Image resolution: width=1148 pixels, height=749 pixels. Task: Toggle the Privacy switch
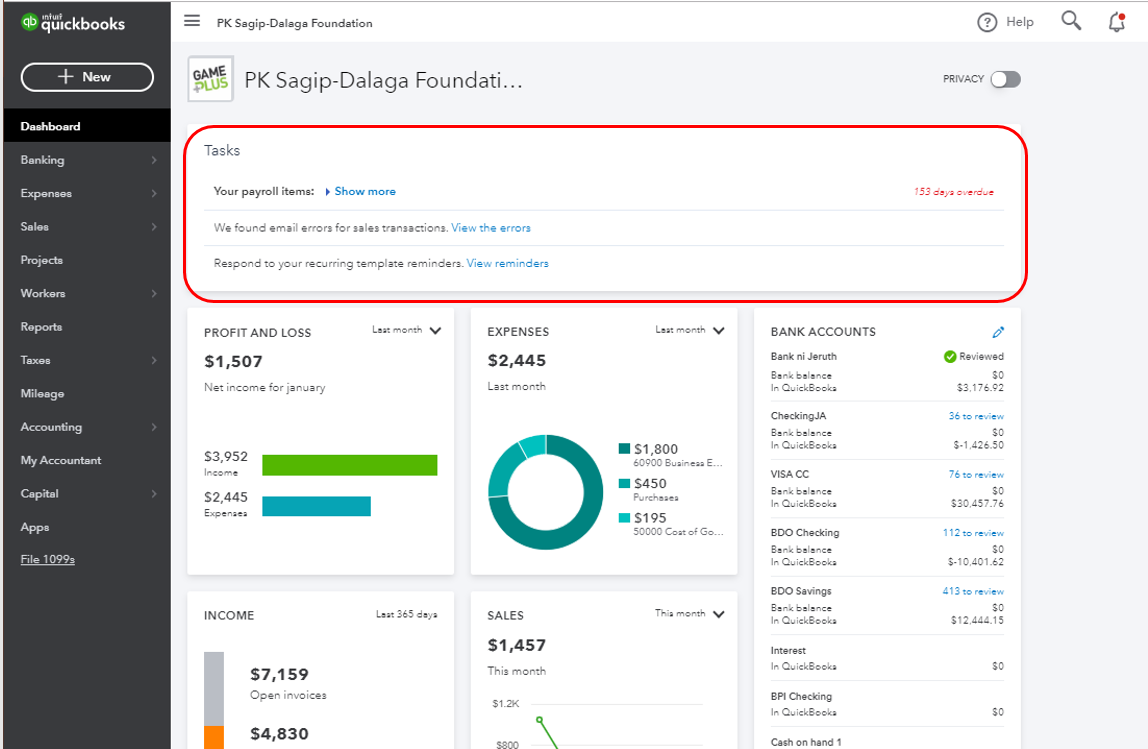click(1005, 80)
